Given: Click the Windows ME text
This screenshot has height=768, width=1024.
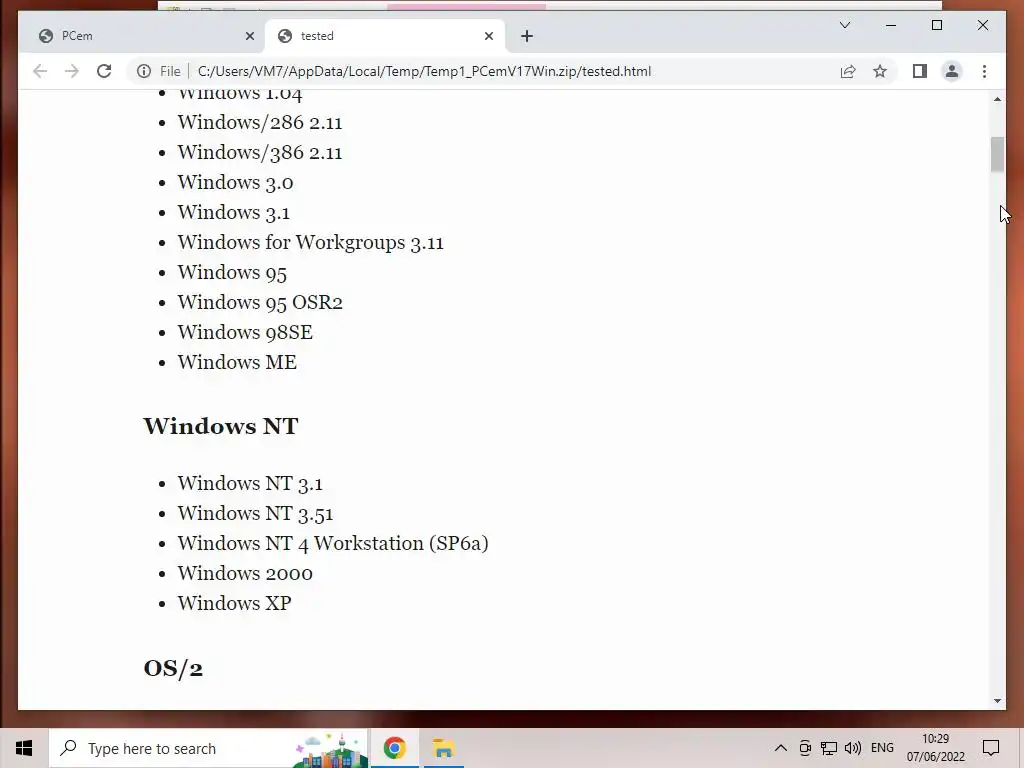Looking at the screenshot, I should click(237, 362).
